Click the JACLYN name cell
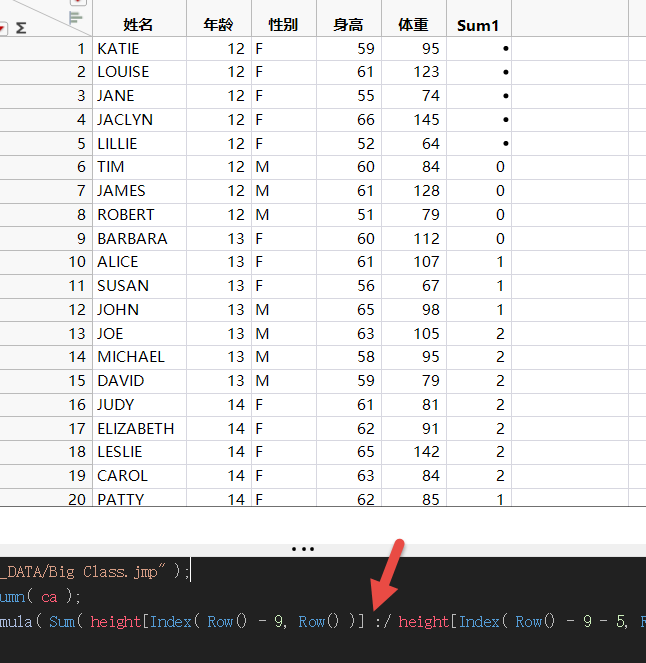This screenshot has width=646, height=663. pyautogui.click(x=139, y=120)
